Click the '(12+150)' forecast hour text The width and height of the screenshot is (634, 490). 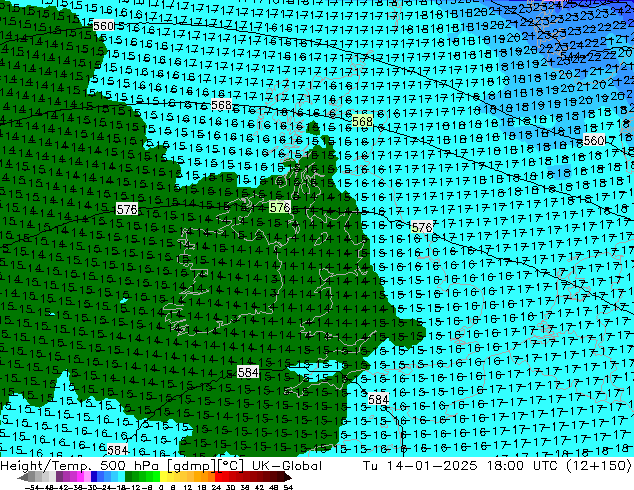click(598, 466)
